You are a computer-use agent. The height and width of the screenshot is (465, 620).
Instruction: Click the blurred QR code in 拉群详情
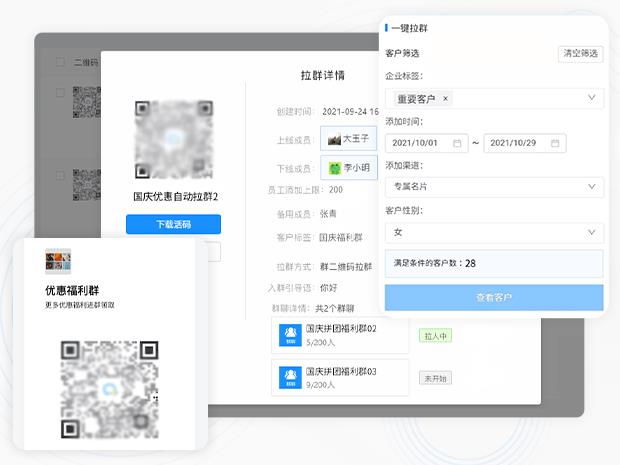(x=174, y=140)
